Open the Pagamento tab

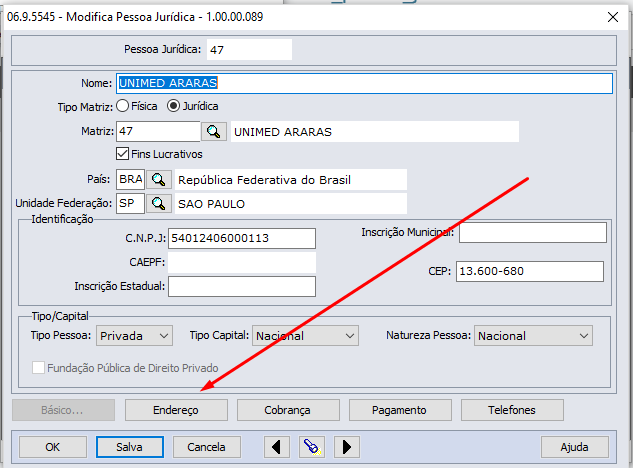tap(400, 410)
